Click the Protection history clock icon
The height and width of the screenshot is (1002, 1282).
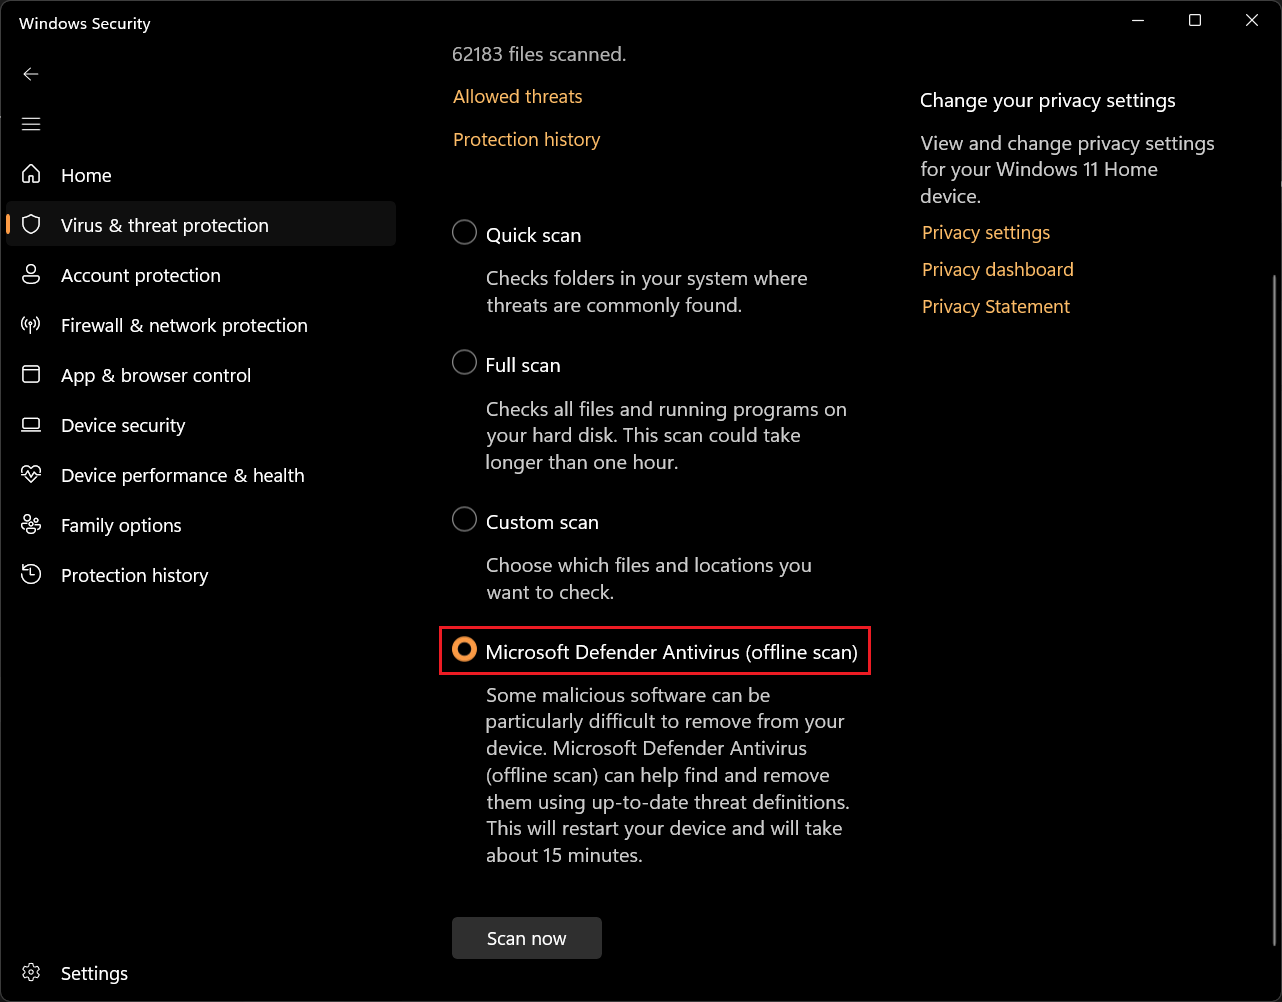pyautogui.click(x=31, y=575)
